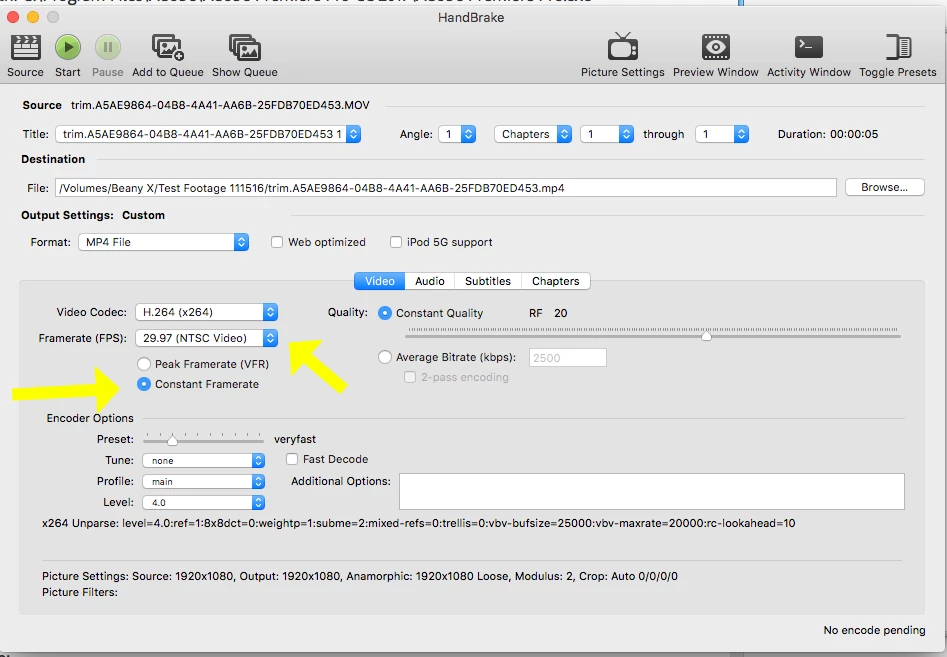Image resolution: width=947 pixels, height=657 pixels.
Task: Switch to the Subtitles tab
Action: [488, 281]
